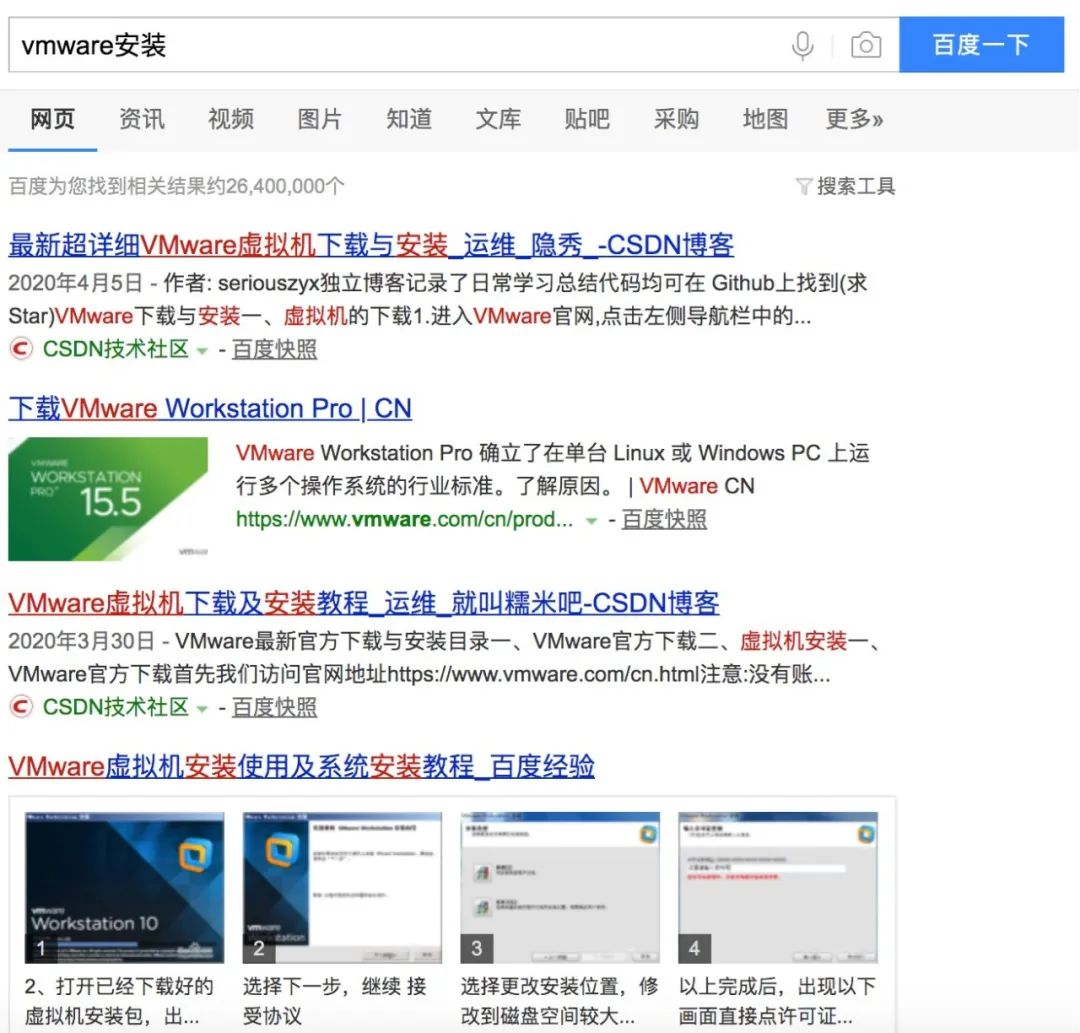Click result count text 百度为您找到相关结果约26,400,000个
Viewport: 1080px width, 1033px height.
(176, 186)
